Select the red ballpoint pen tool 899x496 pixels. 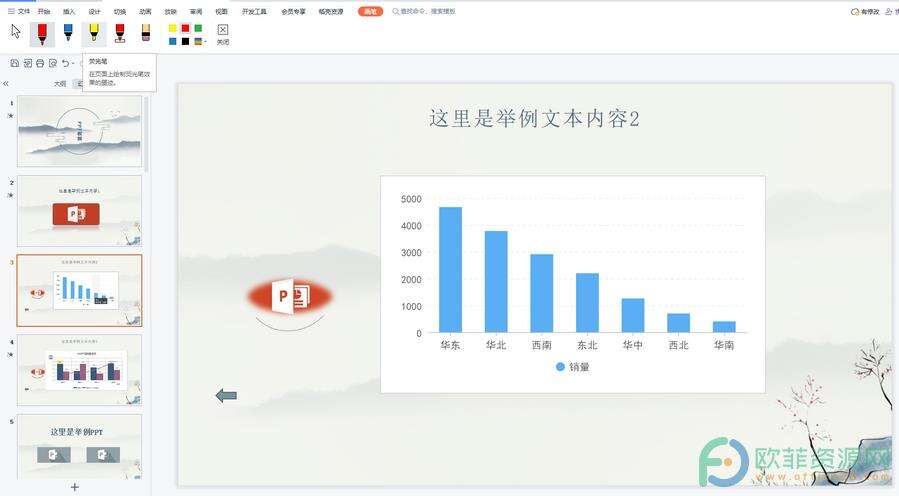tap(42, 34)
